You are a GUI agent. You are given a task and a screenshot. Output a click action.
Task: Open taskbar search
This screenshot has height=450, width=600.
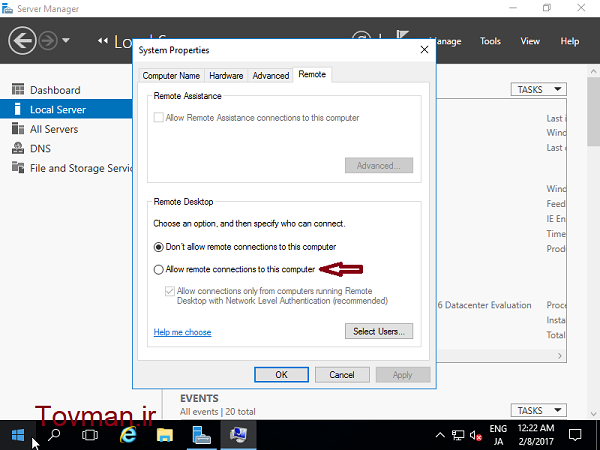tap(54, 435)
